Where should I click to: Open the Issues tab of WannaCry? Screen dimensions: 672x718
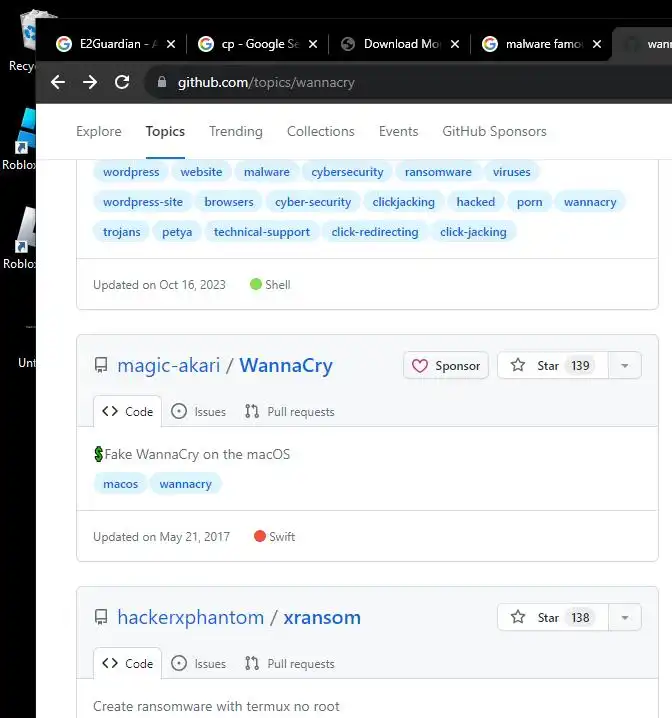198,412
